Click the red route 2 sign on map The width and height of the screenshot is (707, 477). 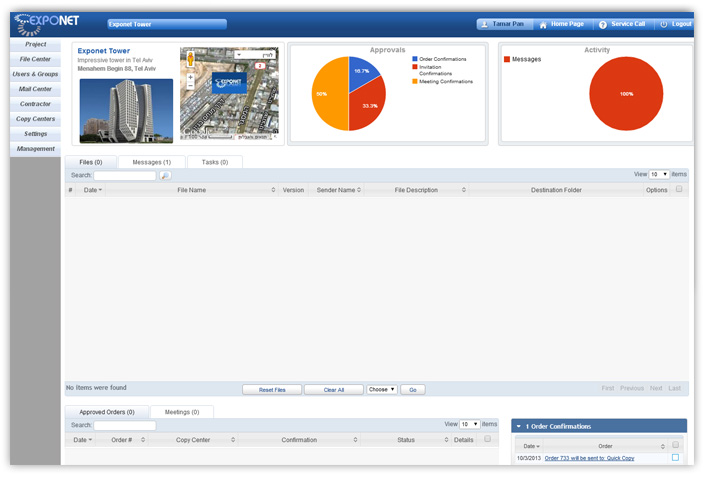[x=259, y=66]
